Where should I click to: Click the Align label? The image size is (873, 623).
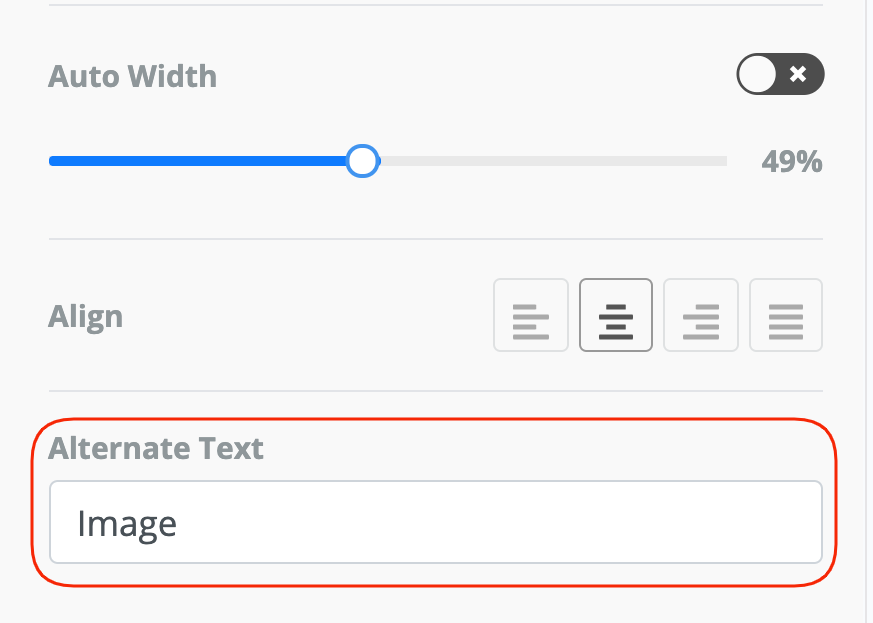click(86, 317)
